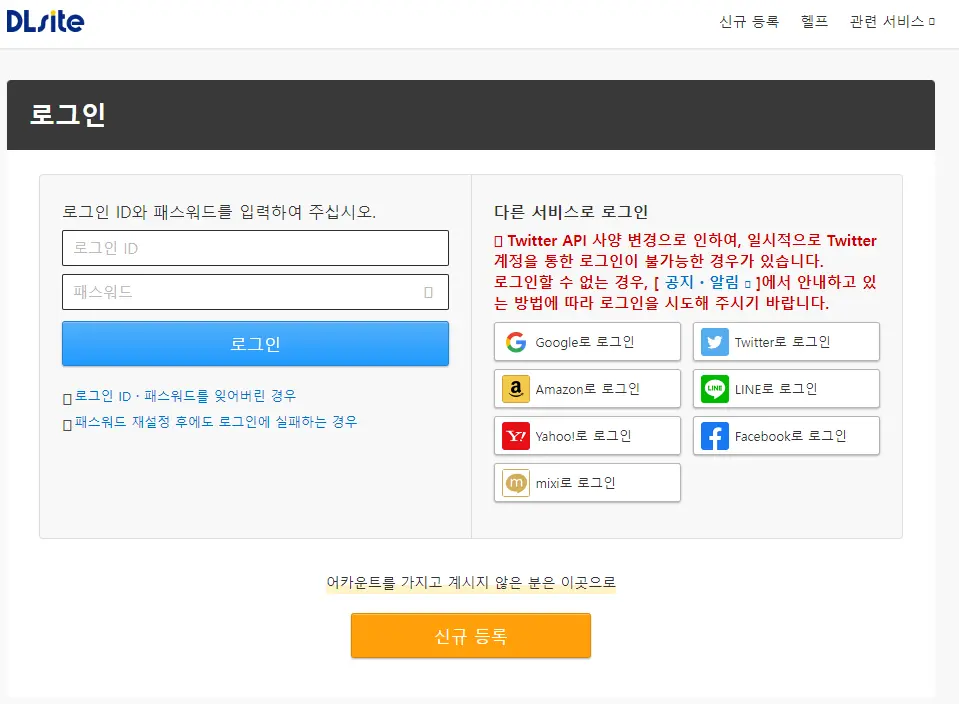Sign in with Facebook button
The image size is (959, 704).
pos(786,436)
